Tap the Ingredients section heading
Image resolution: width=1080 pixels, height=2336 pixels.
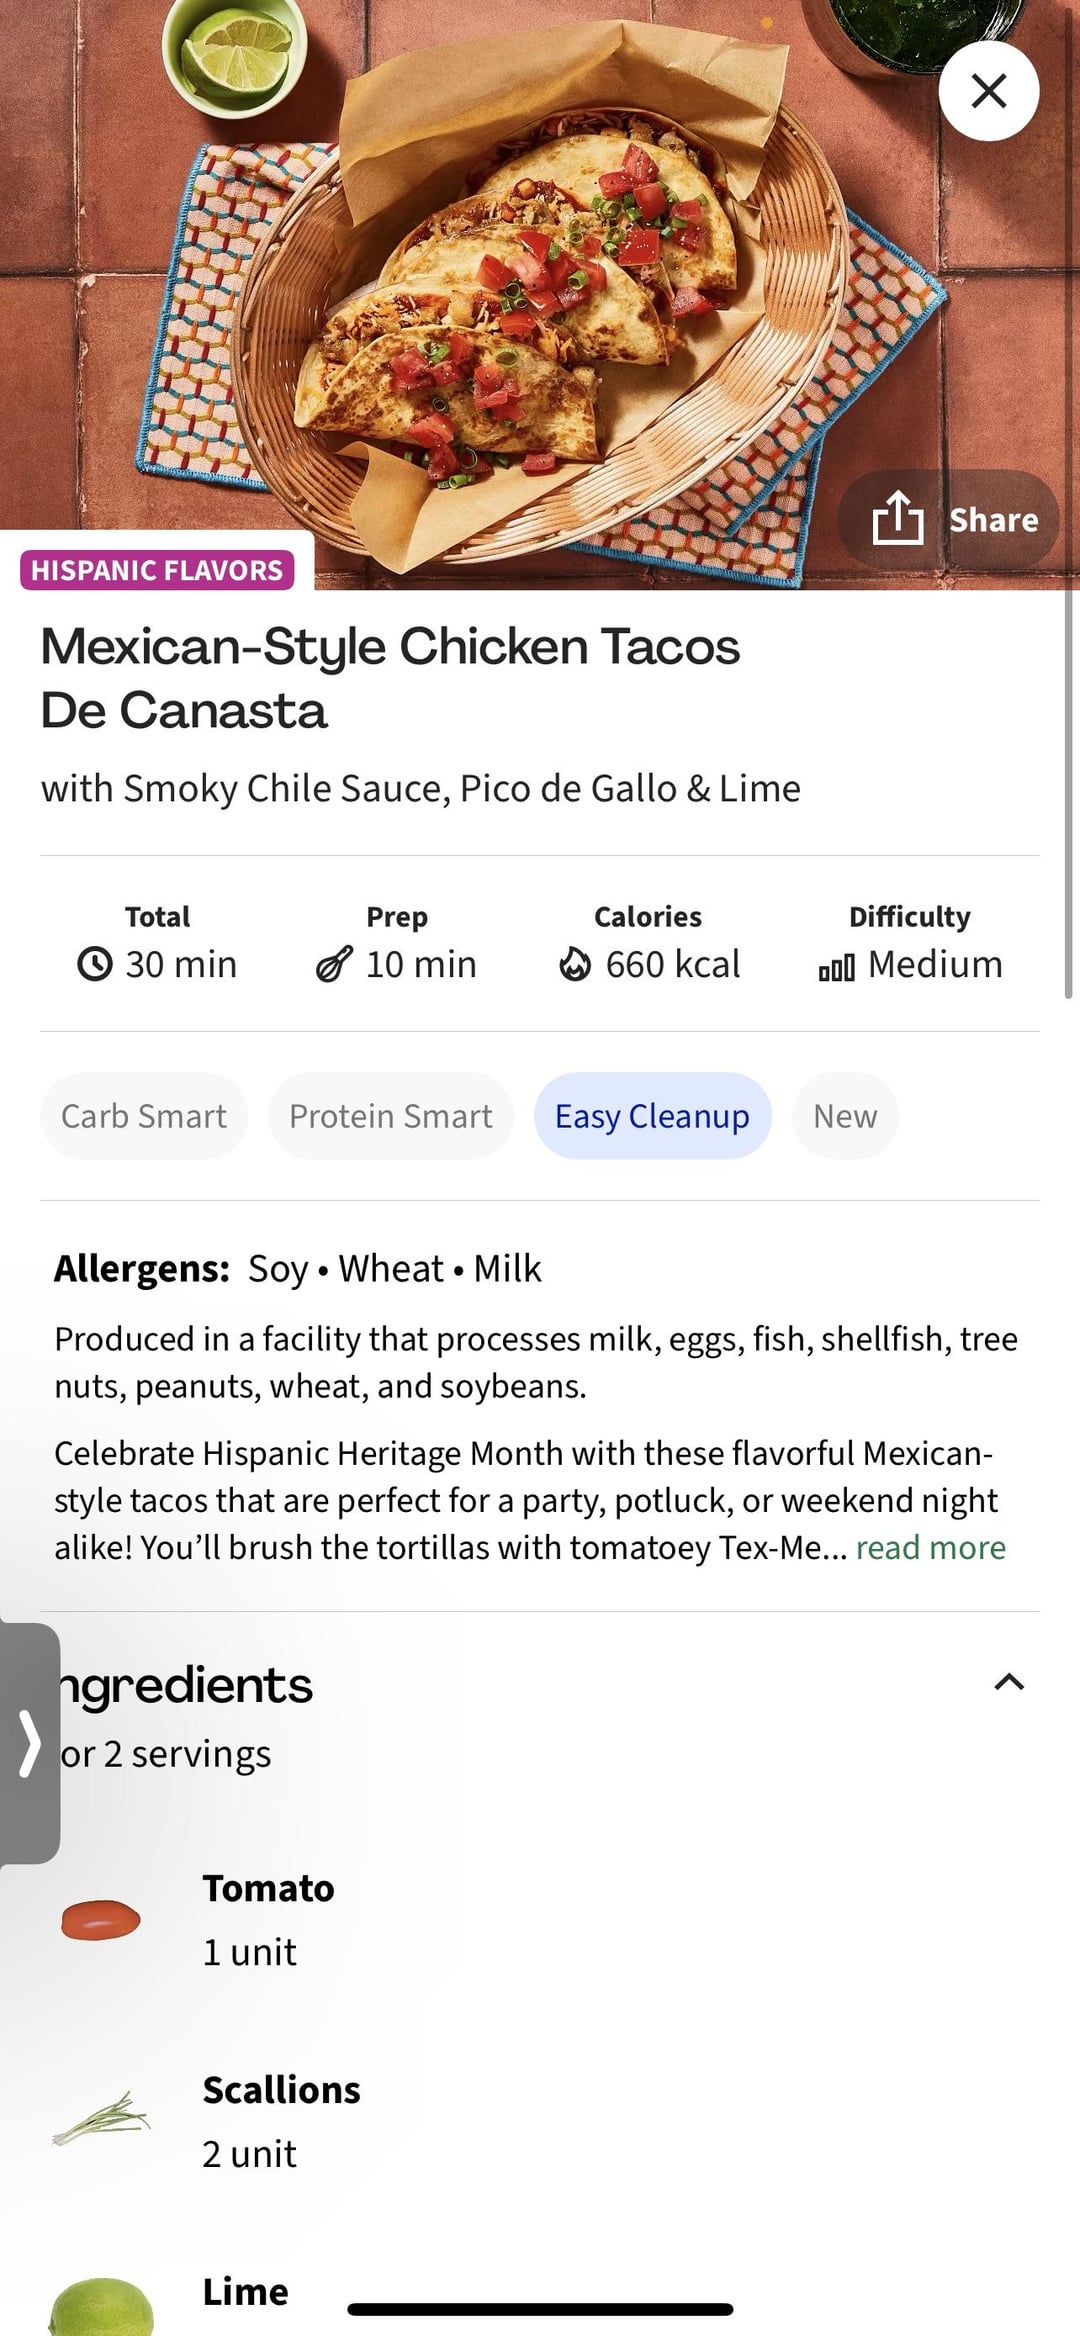(x=186, y=1686)
